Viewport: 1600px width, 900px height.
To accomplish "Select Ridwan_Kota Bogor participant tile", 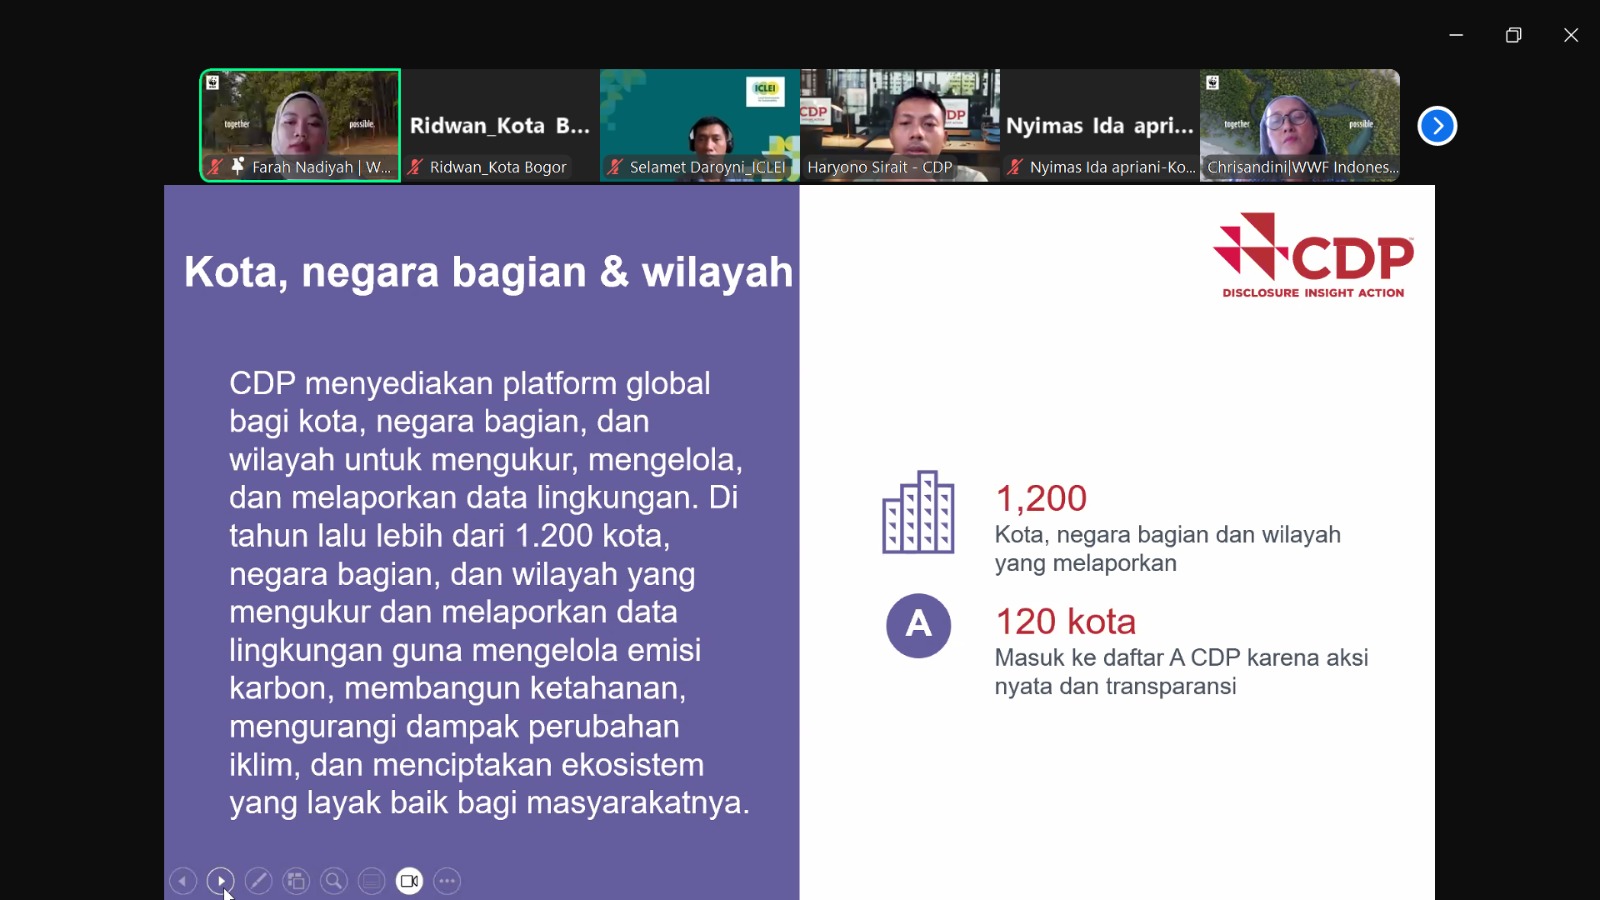I will (x=500, y=125).
